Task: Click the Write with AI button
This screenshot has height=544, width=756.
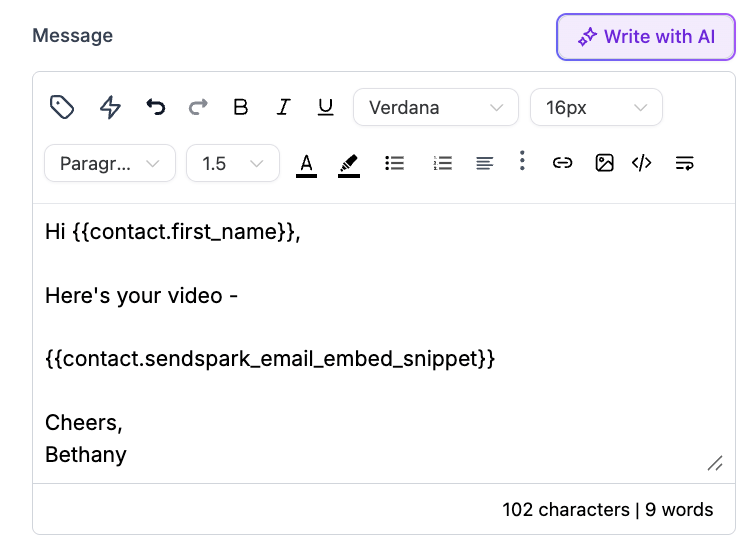Action: (646, 37)
